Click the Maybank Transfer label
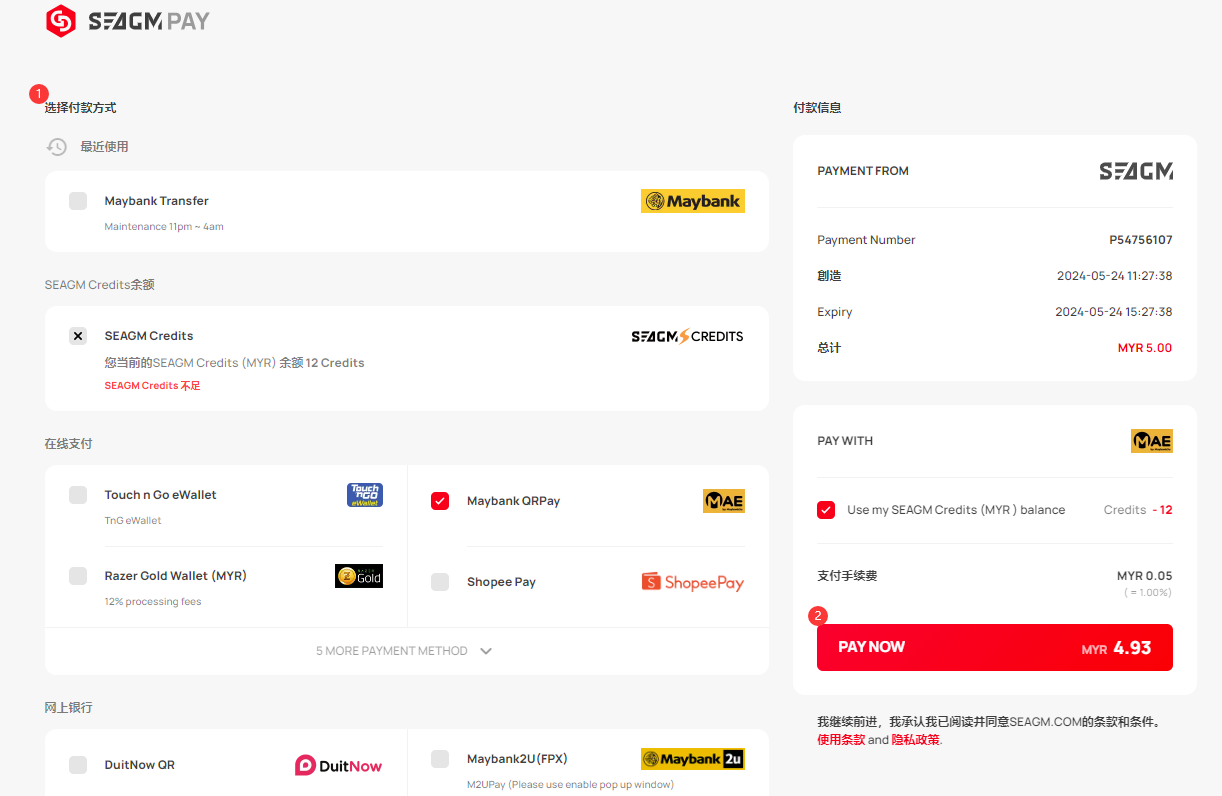 157,201
